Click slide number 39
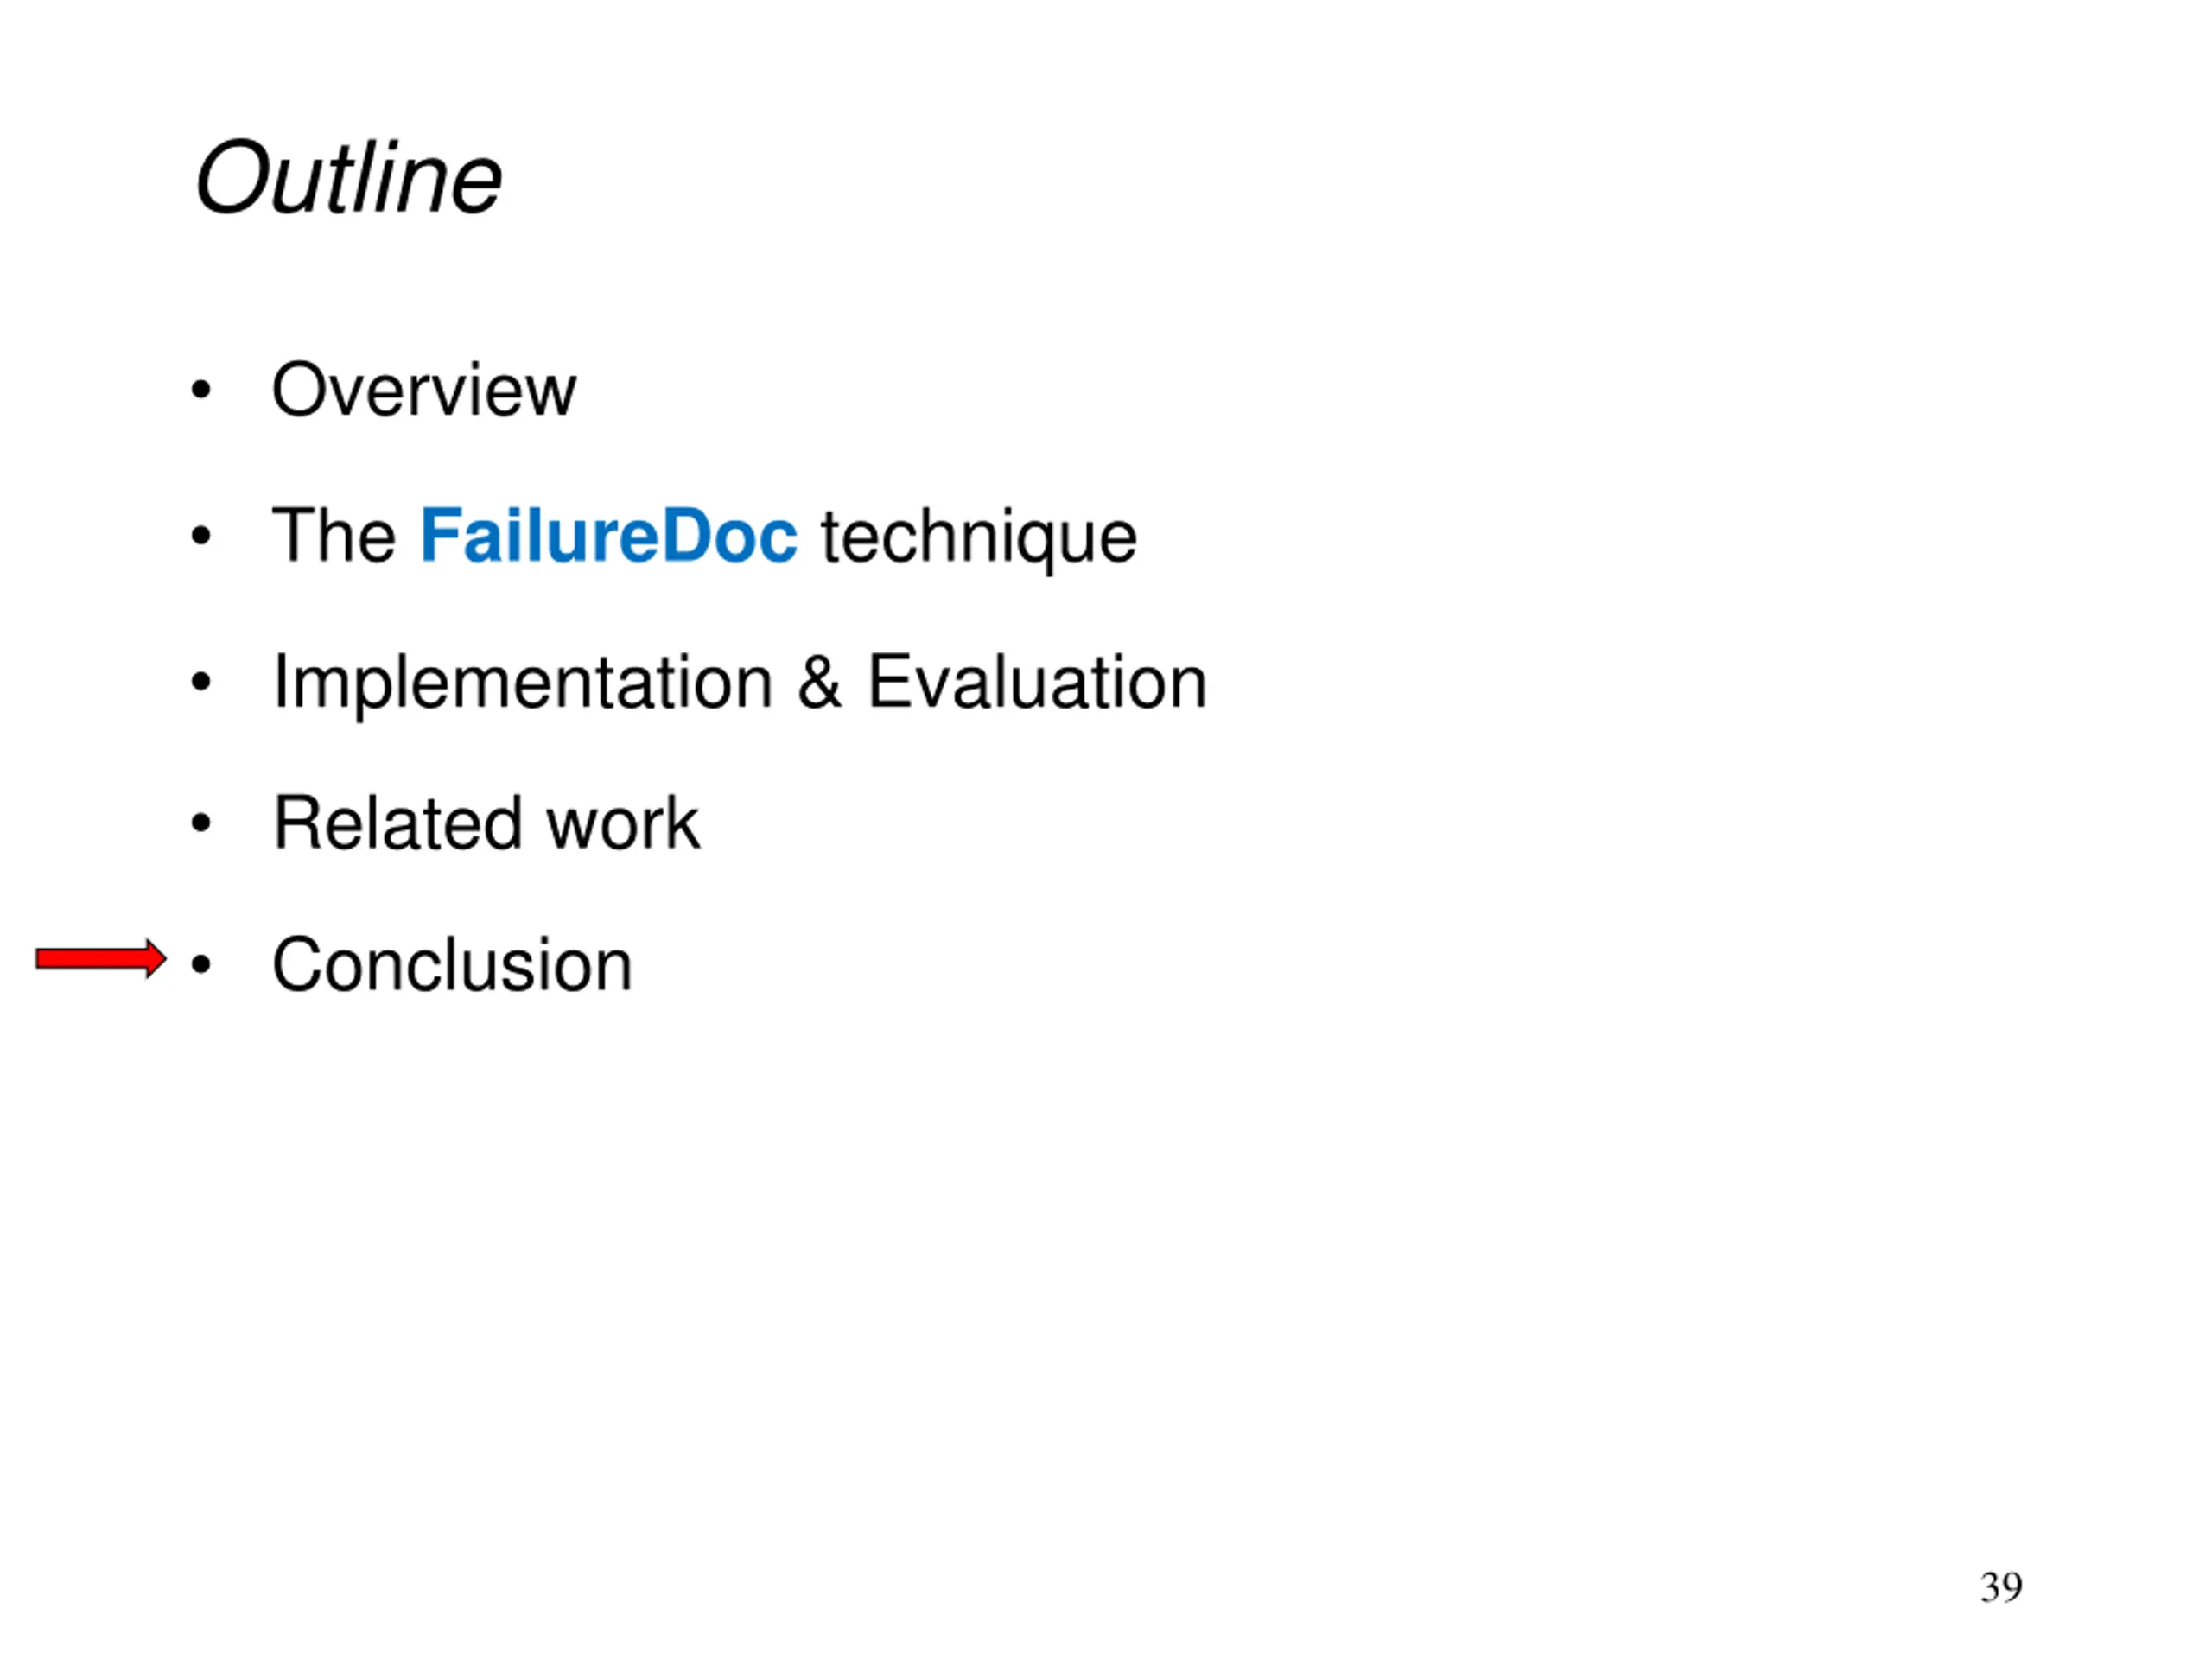 point(2001,1587)
